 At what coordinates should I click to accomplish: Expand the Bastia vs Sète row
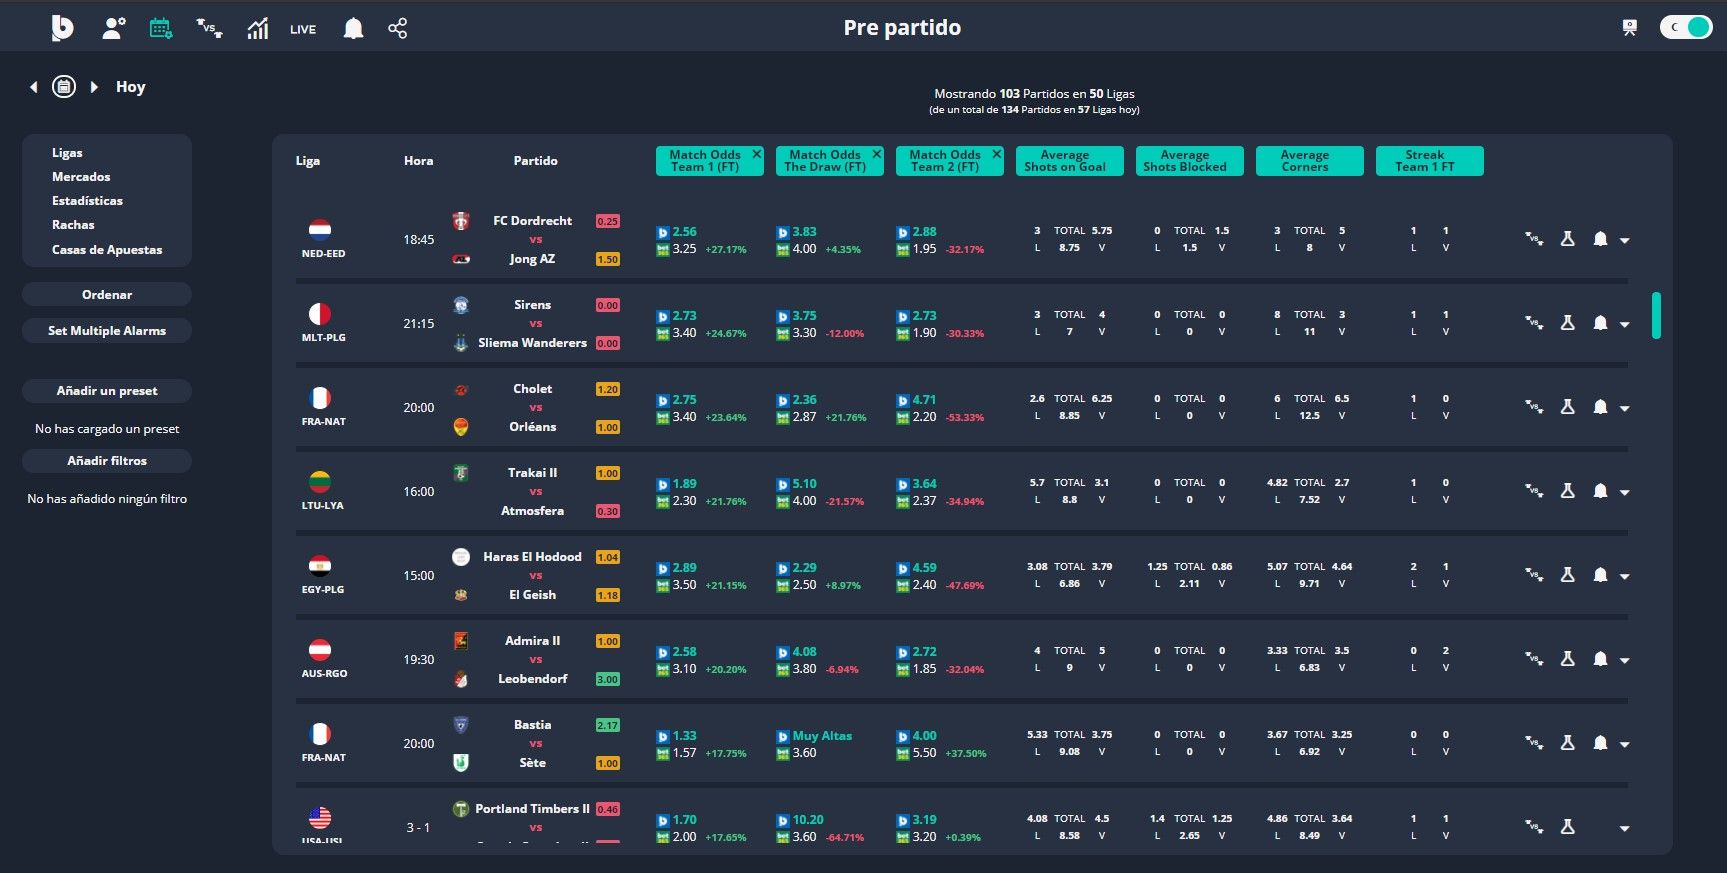pyautogui.click(x=1624, y=745)
